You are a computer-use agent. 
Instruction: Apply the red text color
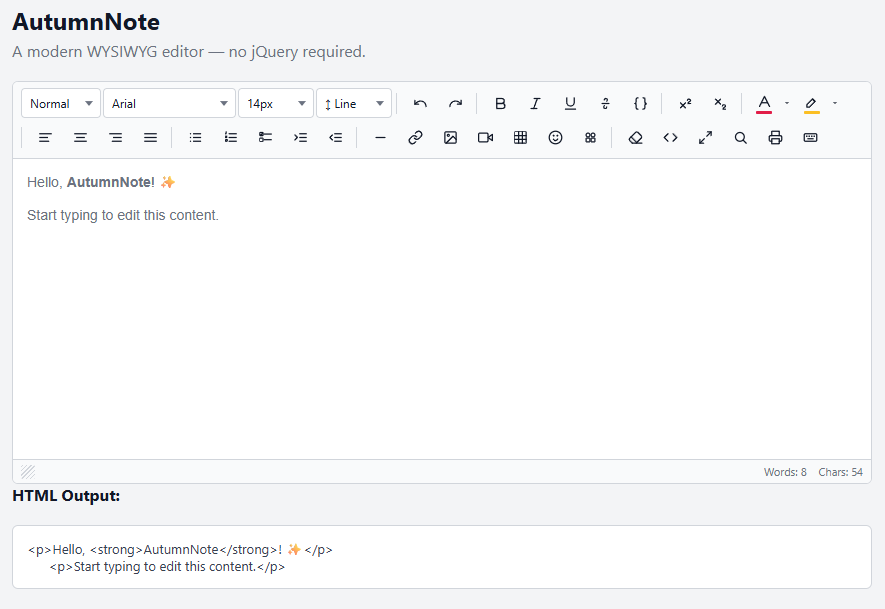[764, 104]
